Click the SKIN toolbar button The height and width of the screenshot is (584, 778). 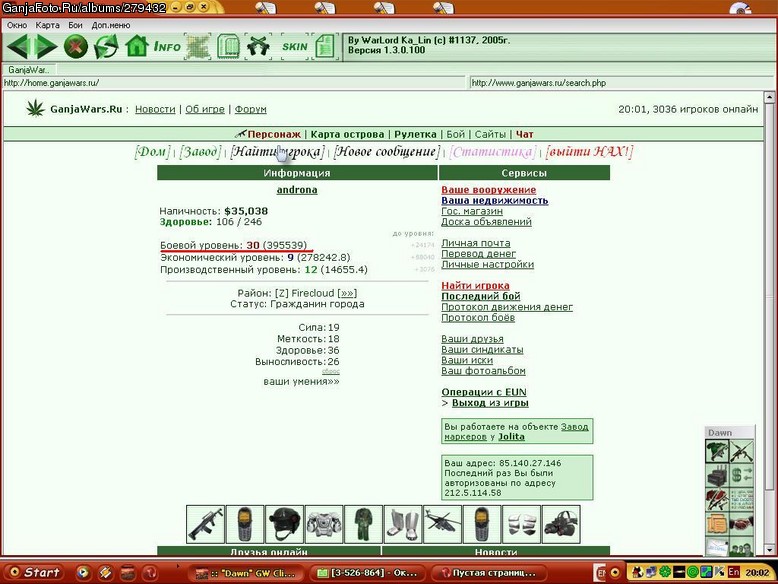click(295, 47)
